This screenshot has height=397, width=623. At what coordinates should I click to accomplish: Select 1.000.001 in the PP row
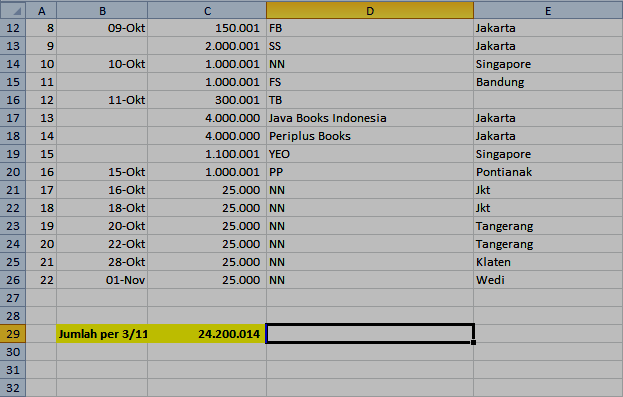click(x=207, y=172)
